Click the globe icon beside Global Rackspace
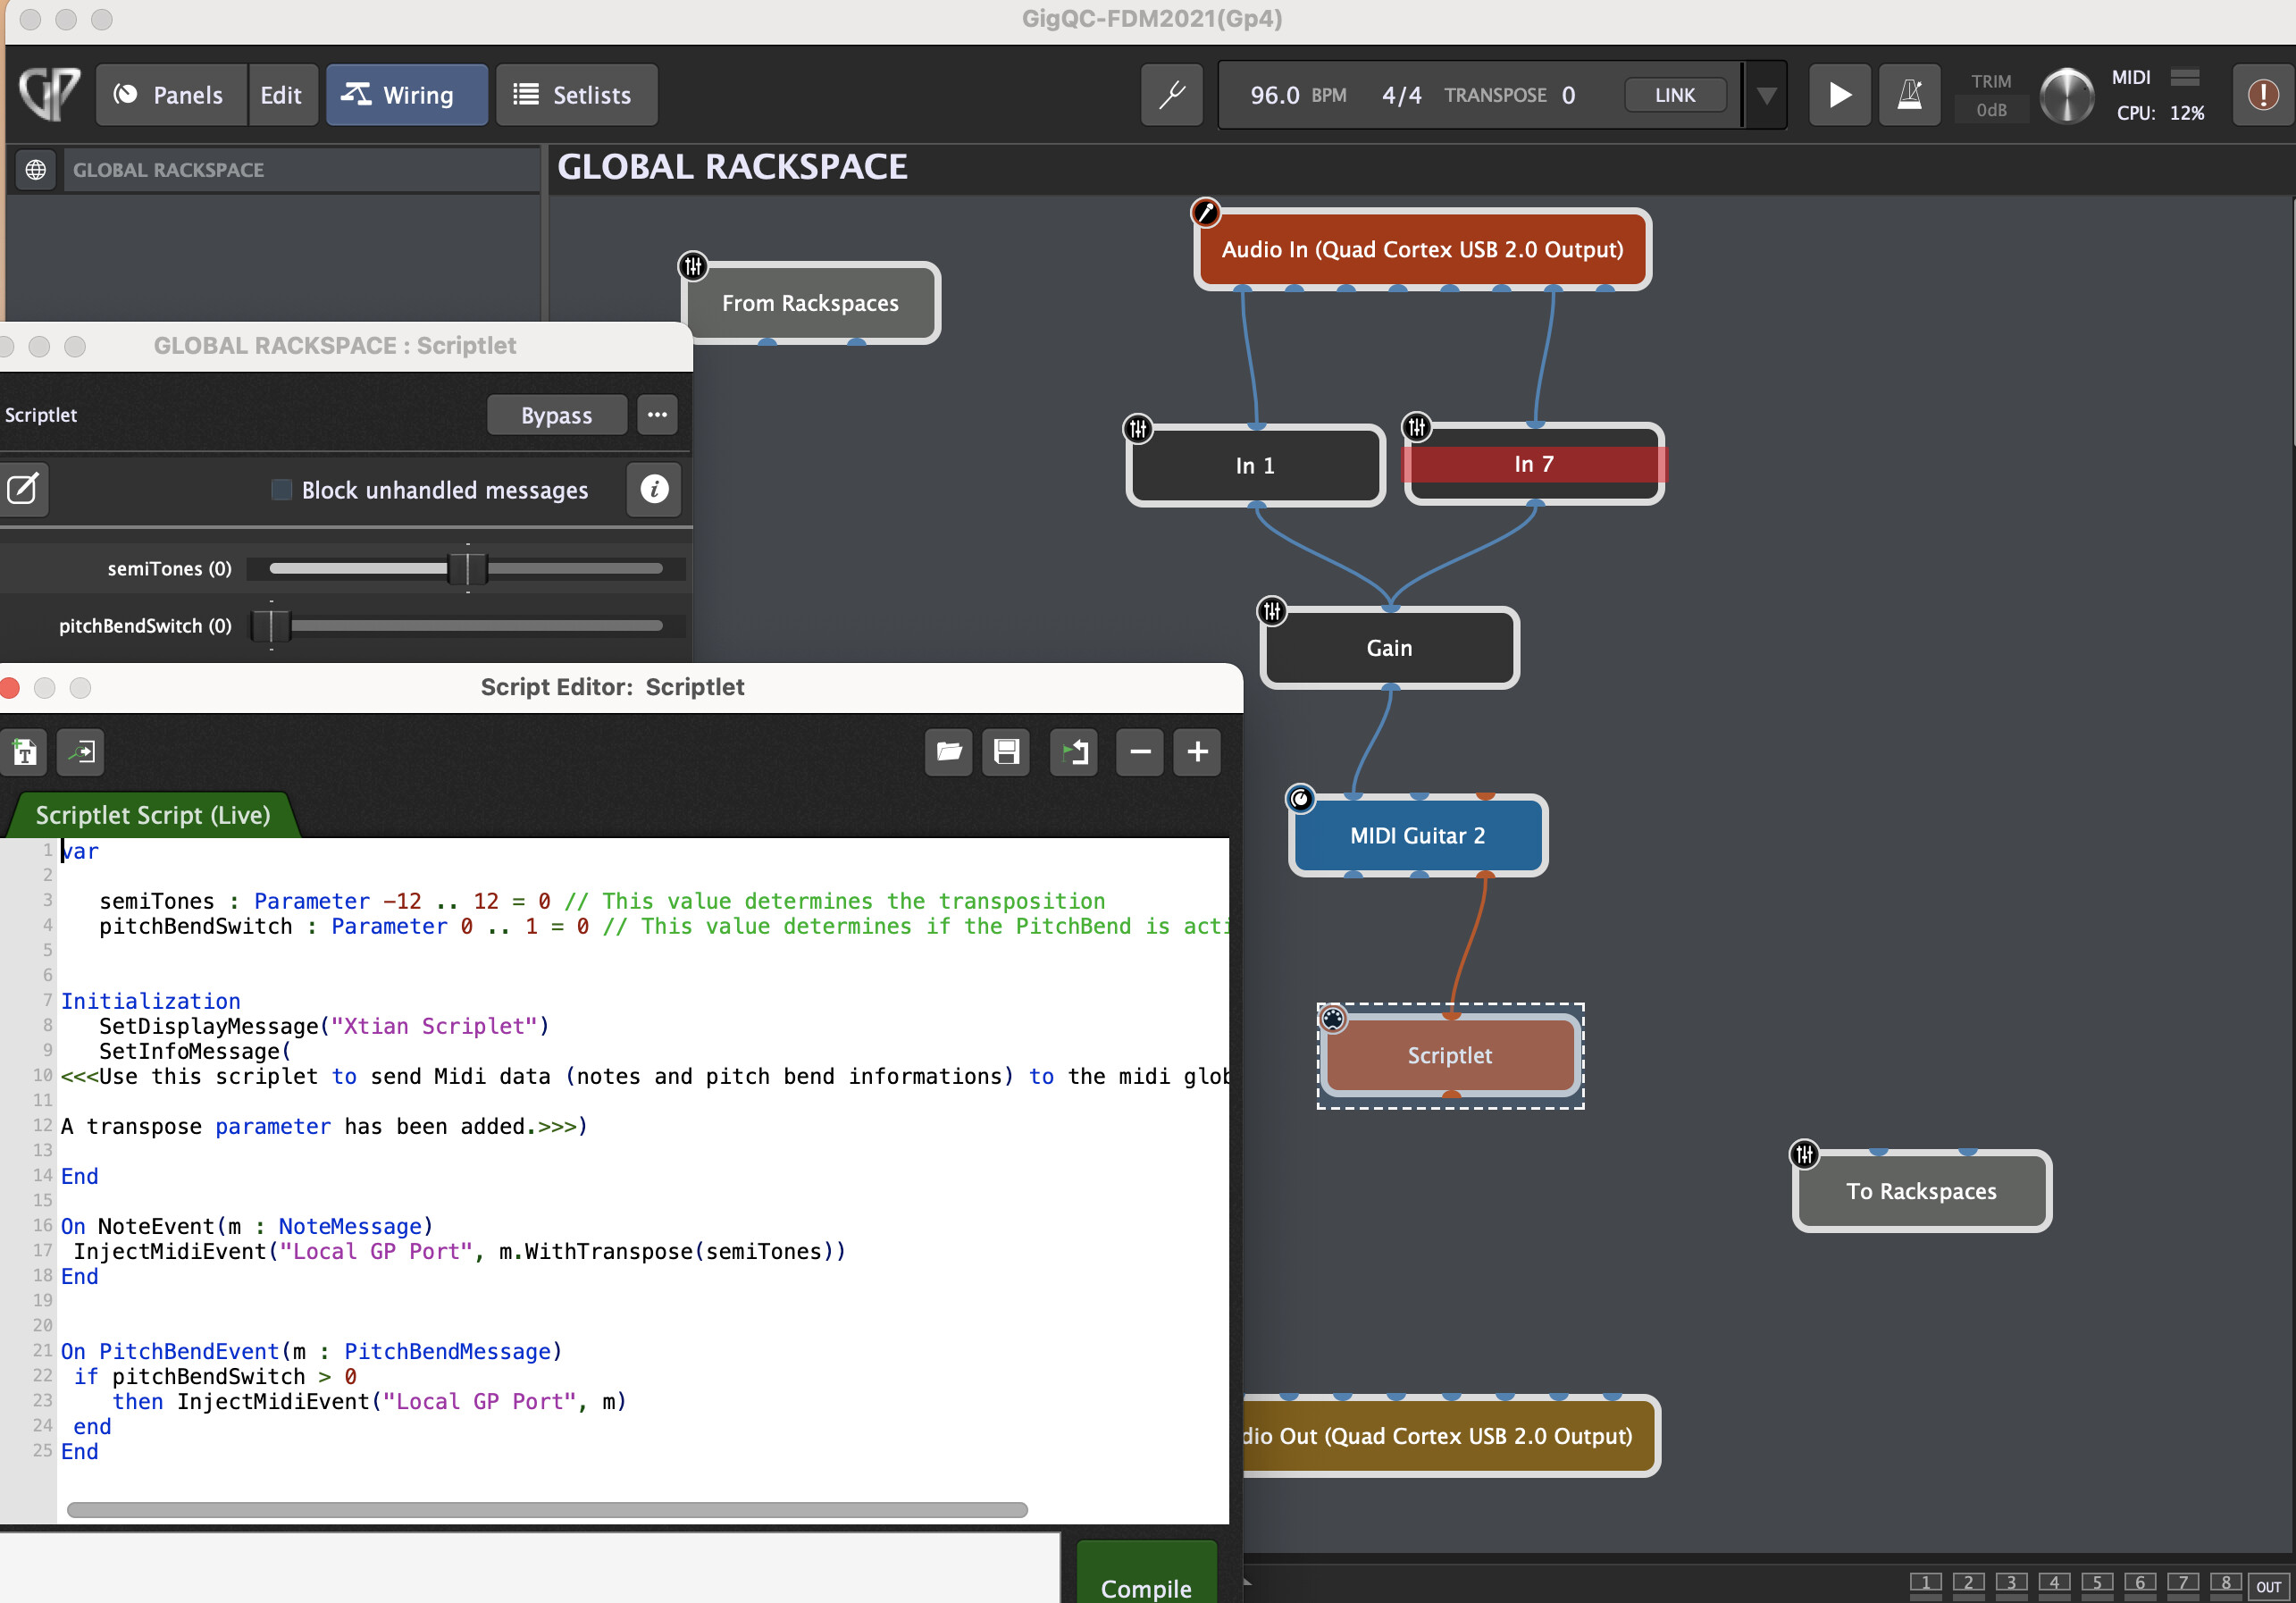2296x1603 pixels. 36,170
